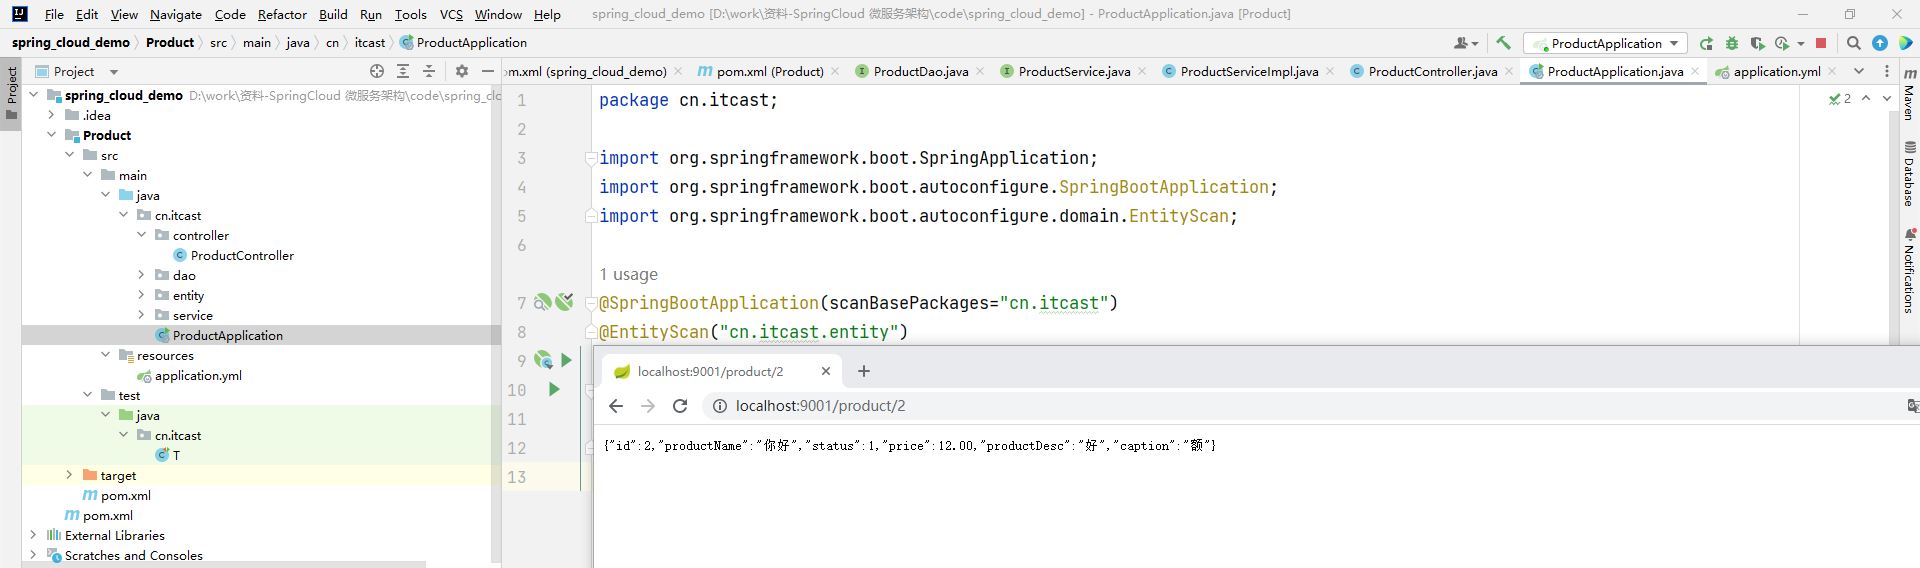Screen dimensions: 1920x568
Task: Hide the Project panel minus icon
Action: tap(487, 71)
